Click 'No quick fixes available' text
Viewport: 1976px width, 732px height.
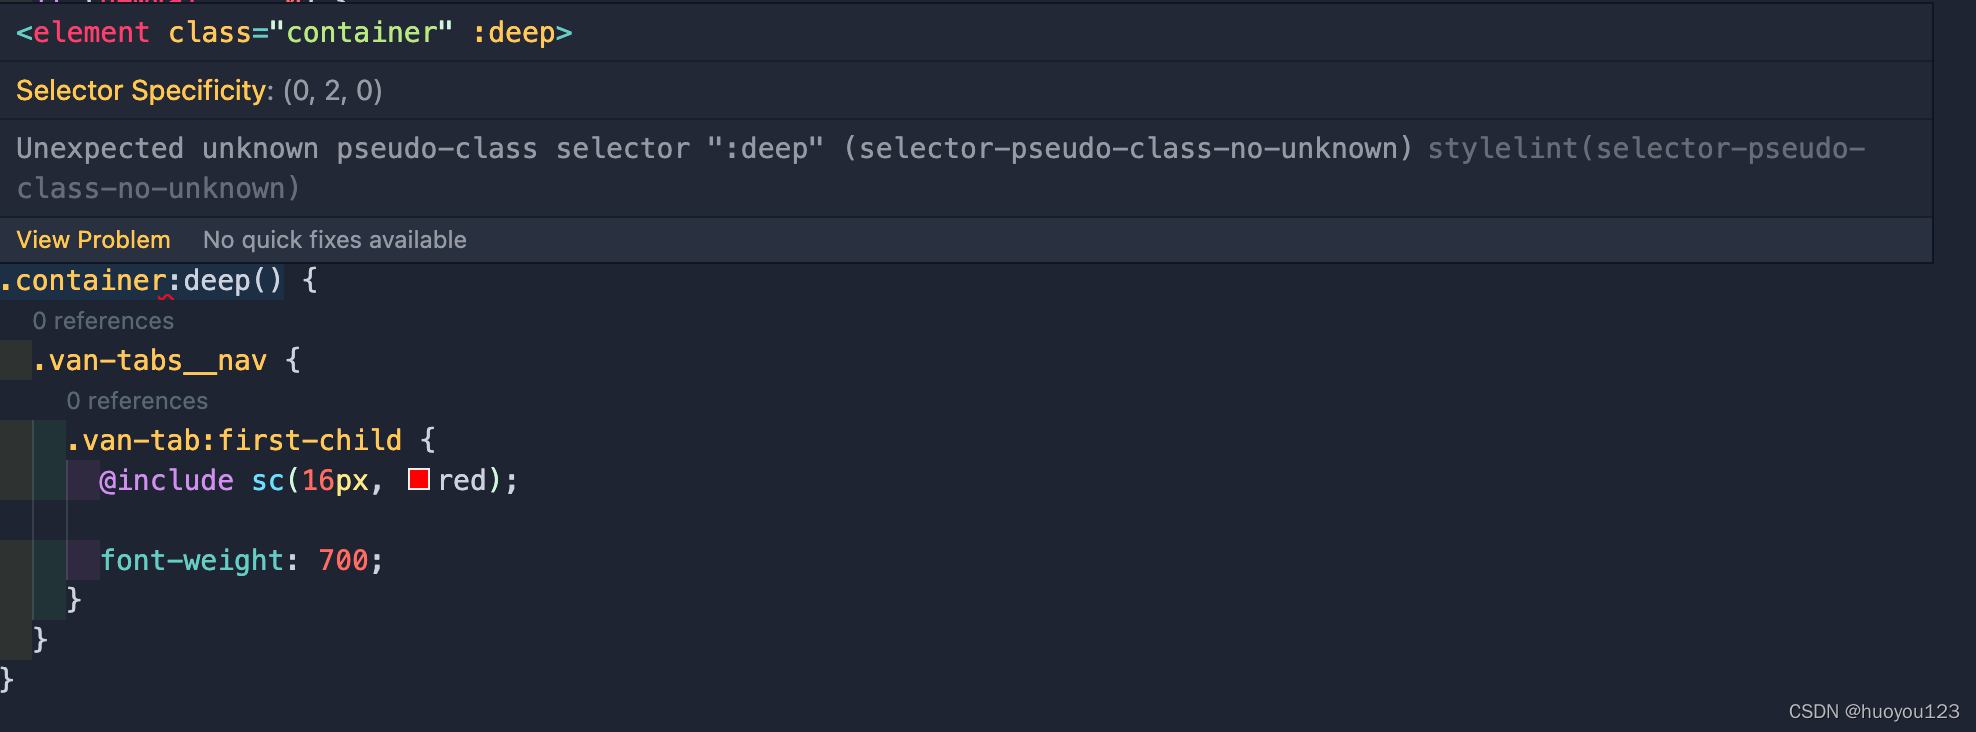tap(334, 239)
